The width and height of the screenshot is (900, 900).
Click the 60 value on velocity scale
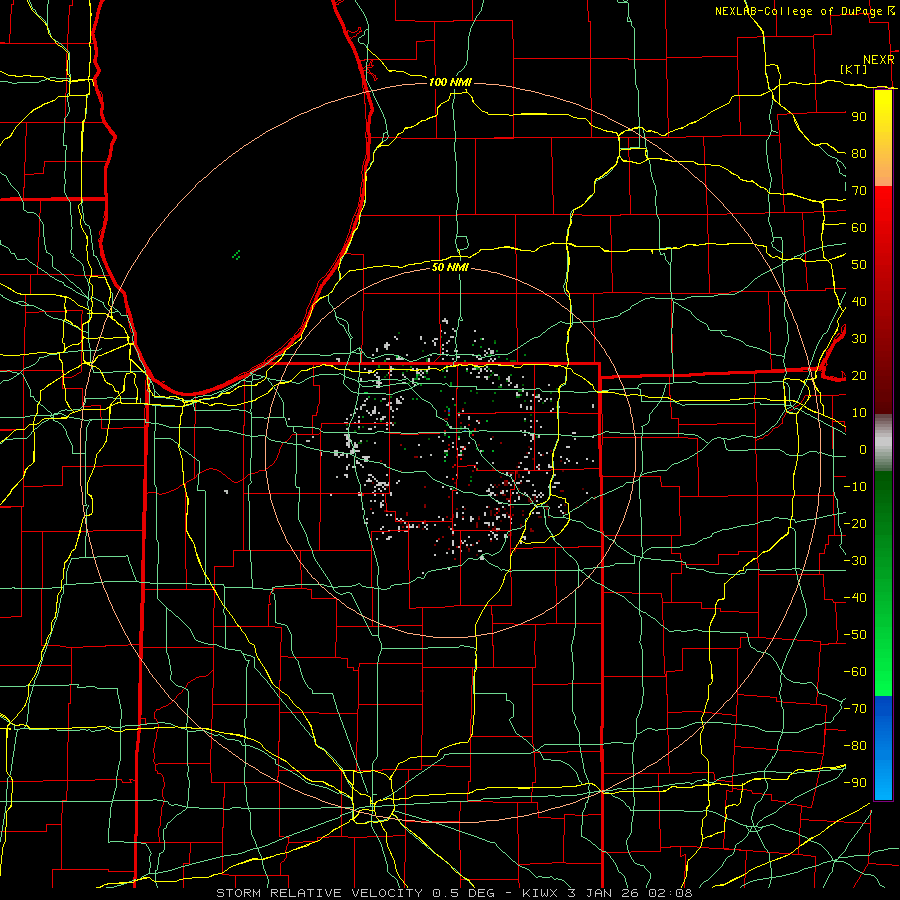859,227
